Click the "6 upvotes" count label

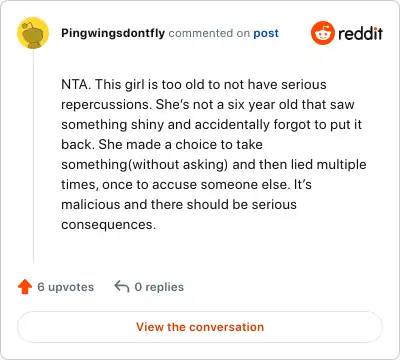pyautogui.click(x=66, y=287)
